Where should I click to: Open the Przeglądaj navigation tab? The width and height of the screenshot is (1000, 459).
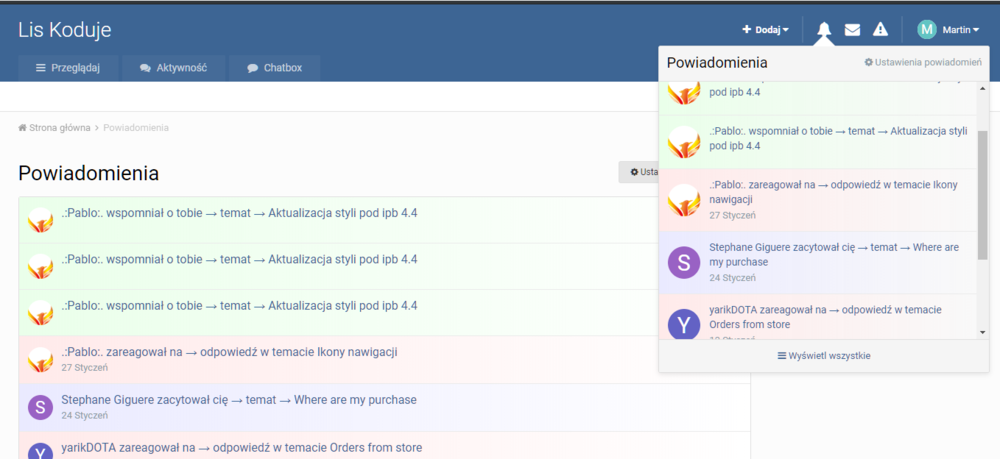(x=68, y=68)
